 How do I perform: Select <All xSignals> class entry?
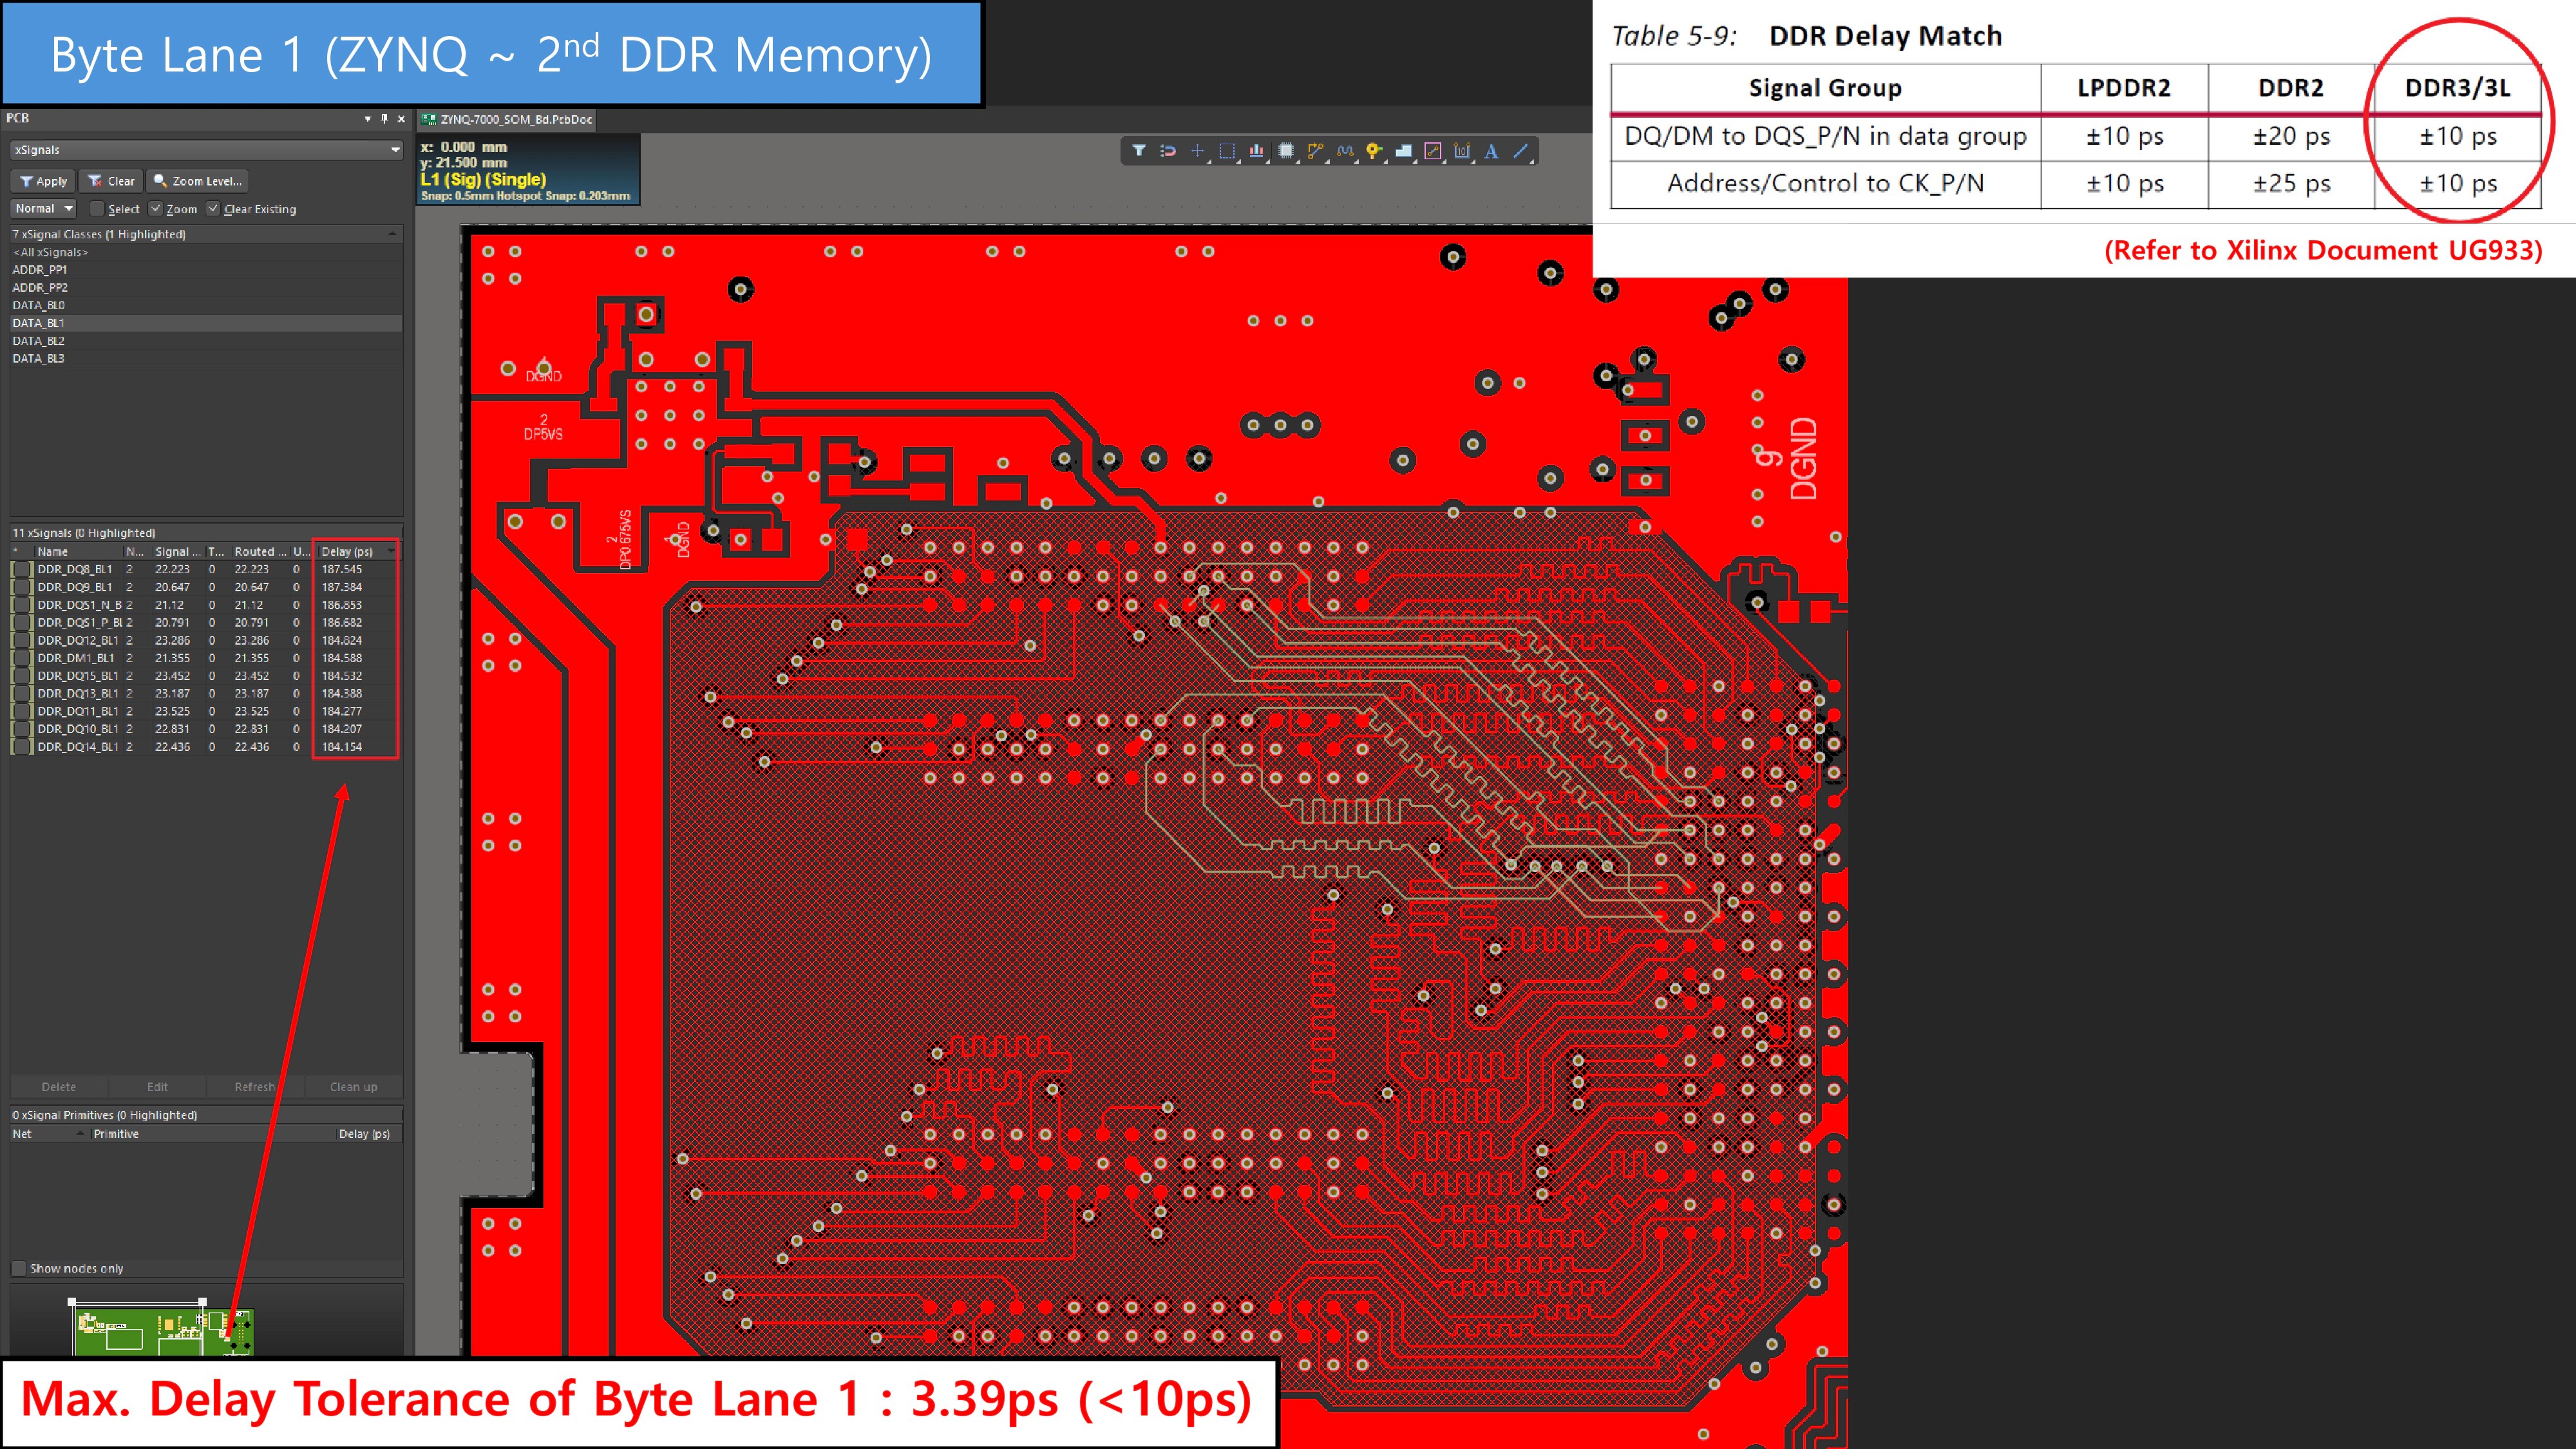tap(206, 252)
